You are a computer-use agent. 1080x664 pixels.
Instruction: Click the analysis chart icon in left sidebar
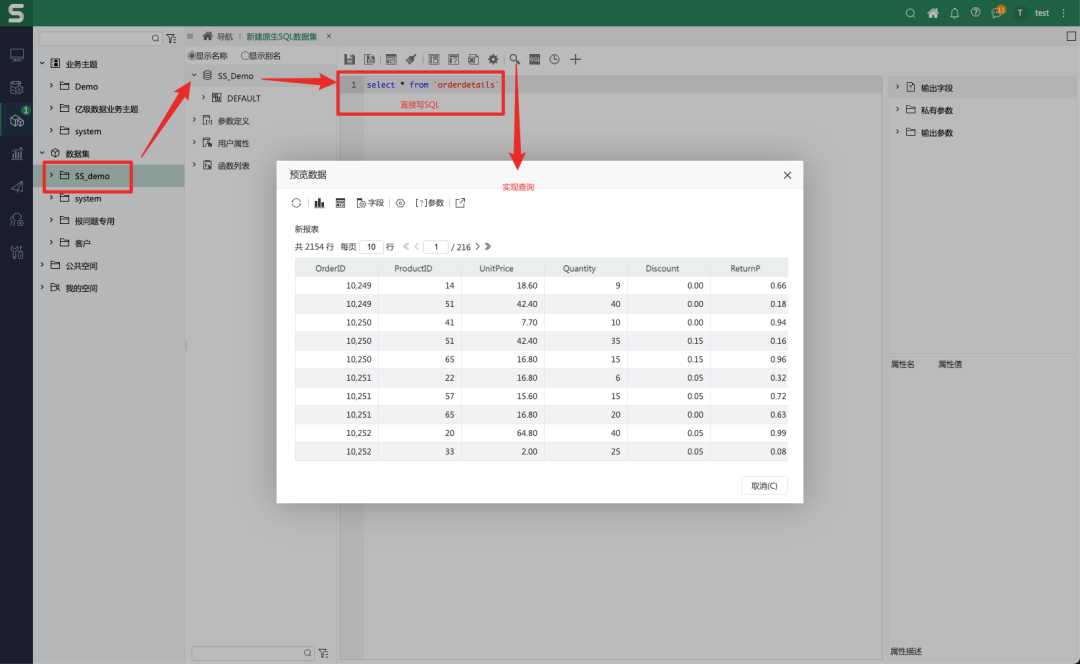17,154
